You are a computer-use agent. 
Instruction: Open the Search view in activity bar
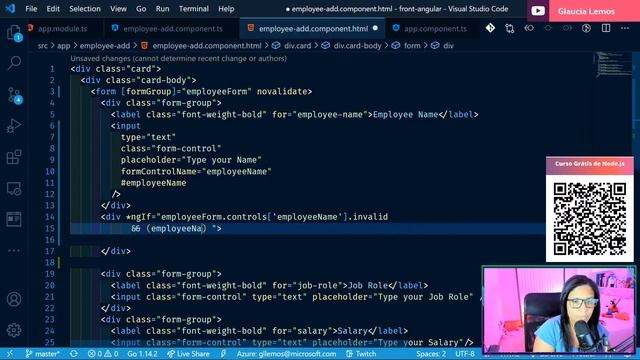(14, 63)
